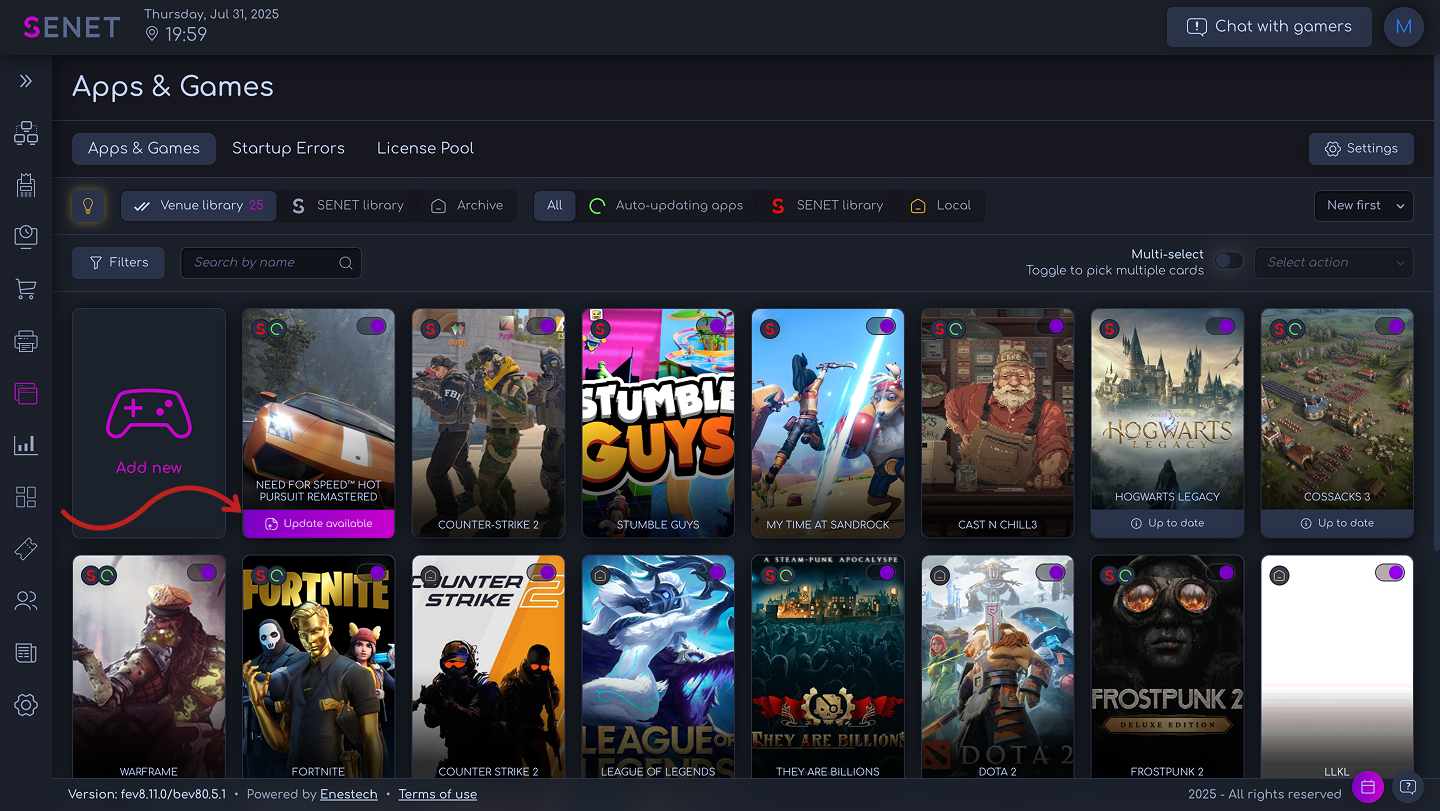The image size is (1440, 811).
Task: Select the All filter
Action: (555, 206)
